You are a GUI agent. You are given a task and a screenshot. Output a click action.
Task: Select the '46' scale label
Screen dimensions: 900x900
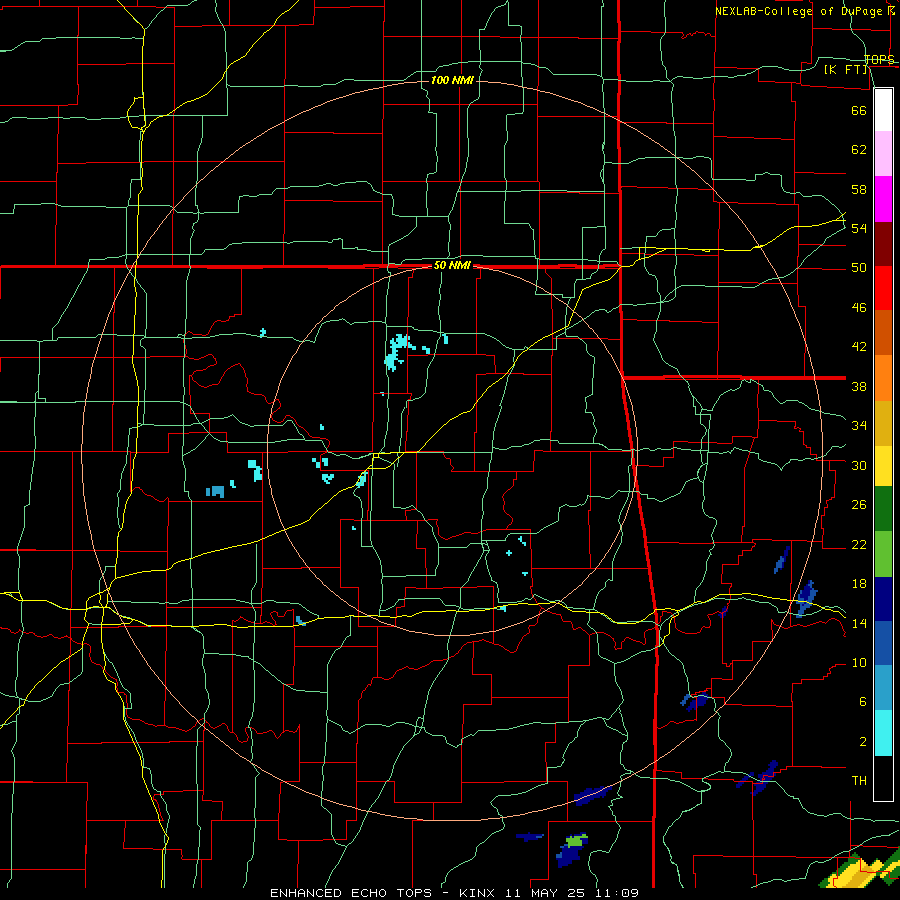click(x=859, y=308)
